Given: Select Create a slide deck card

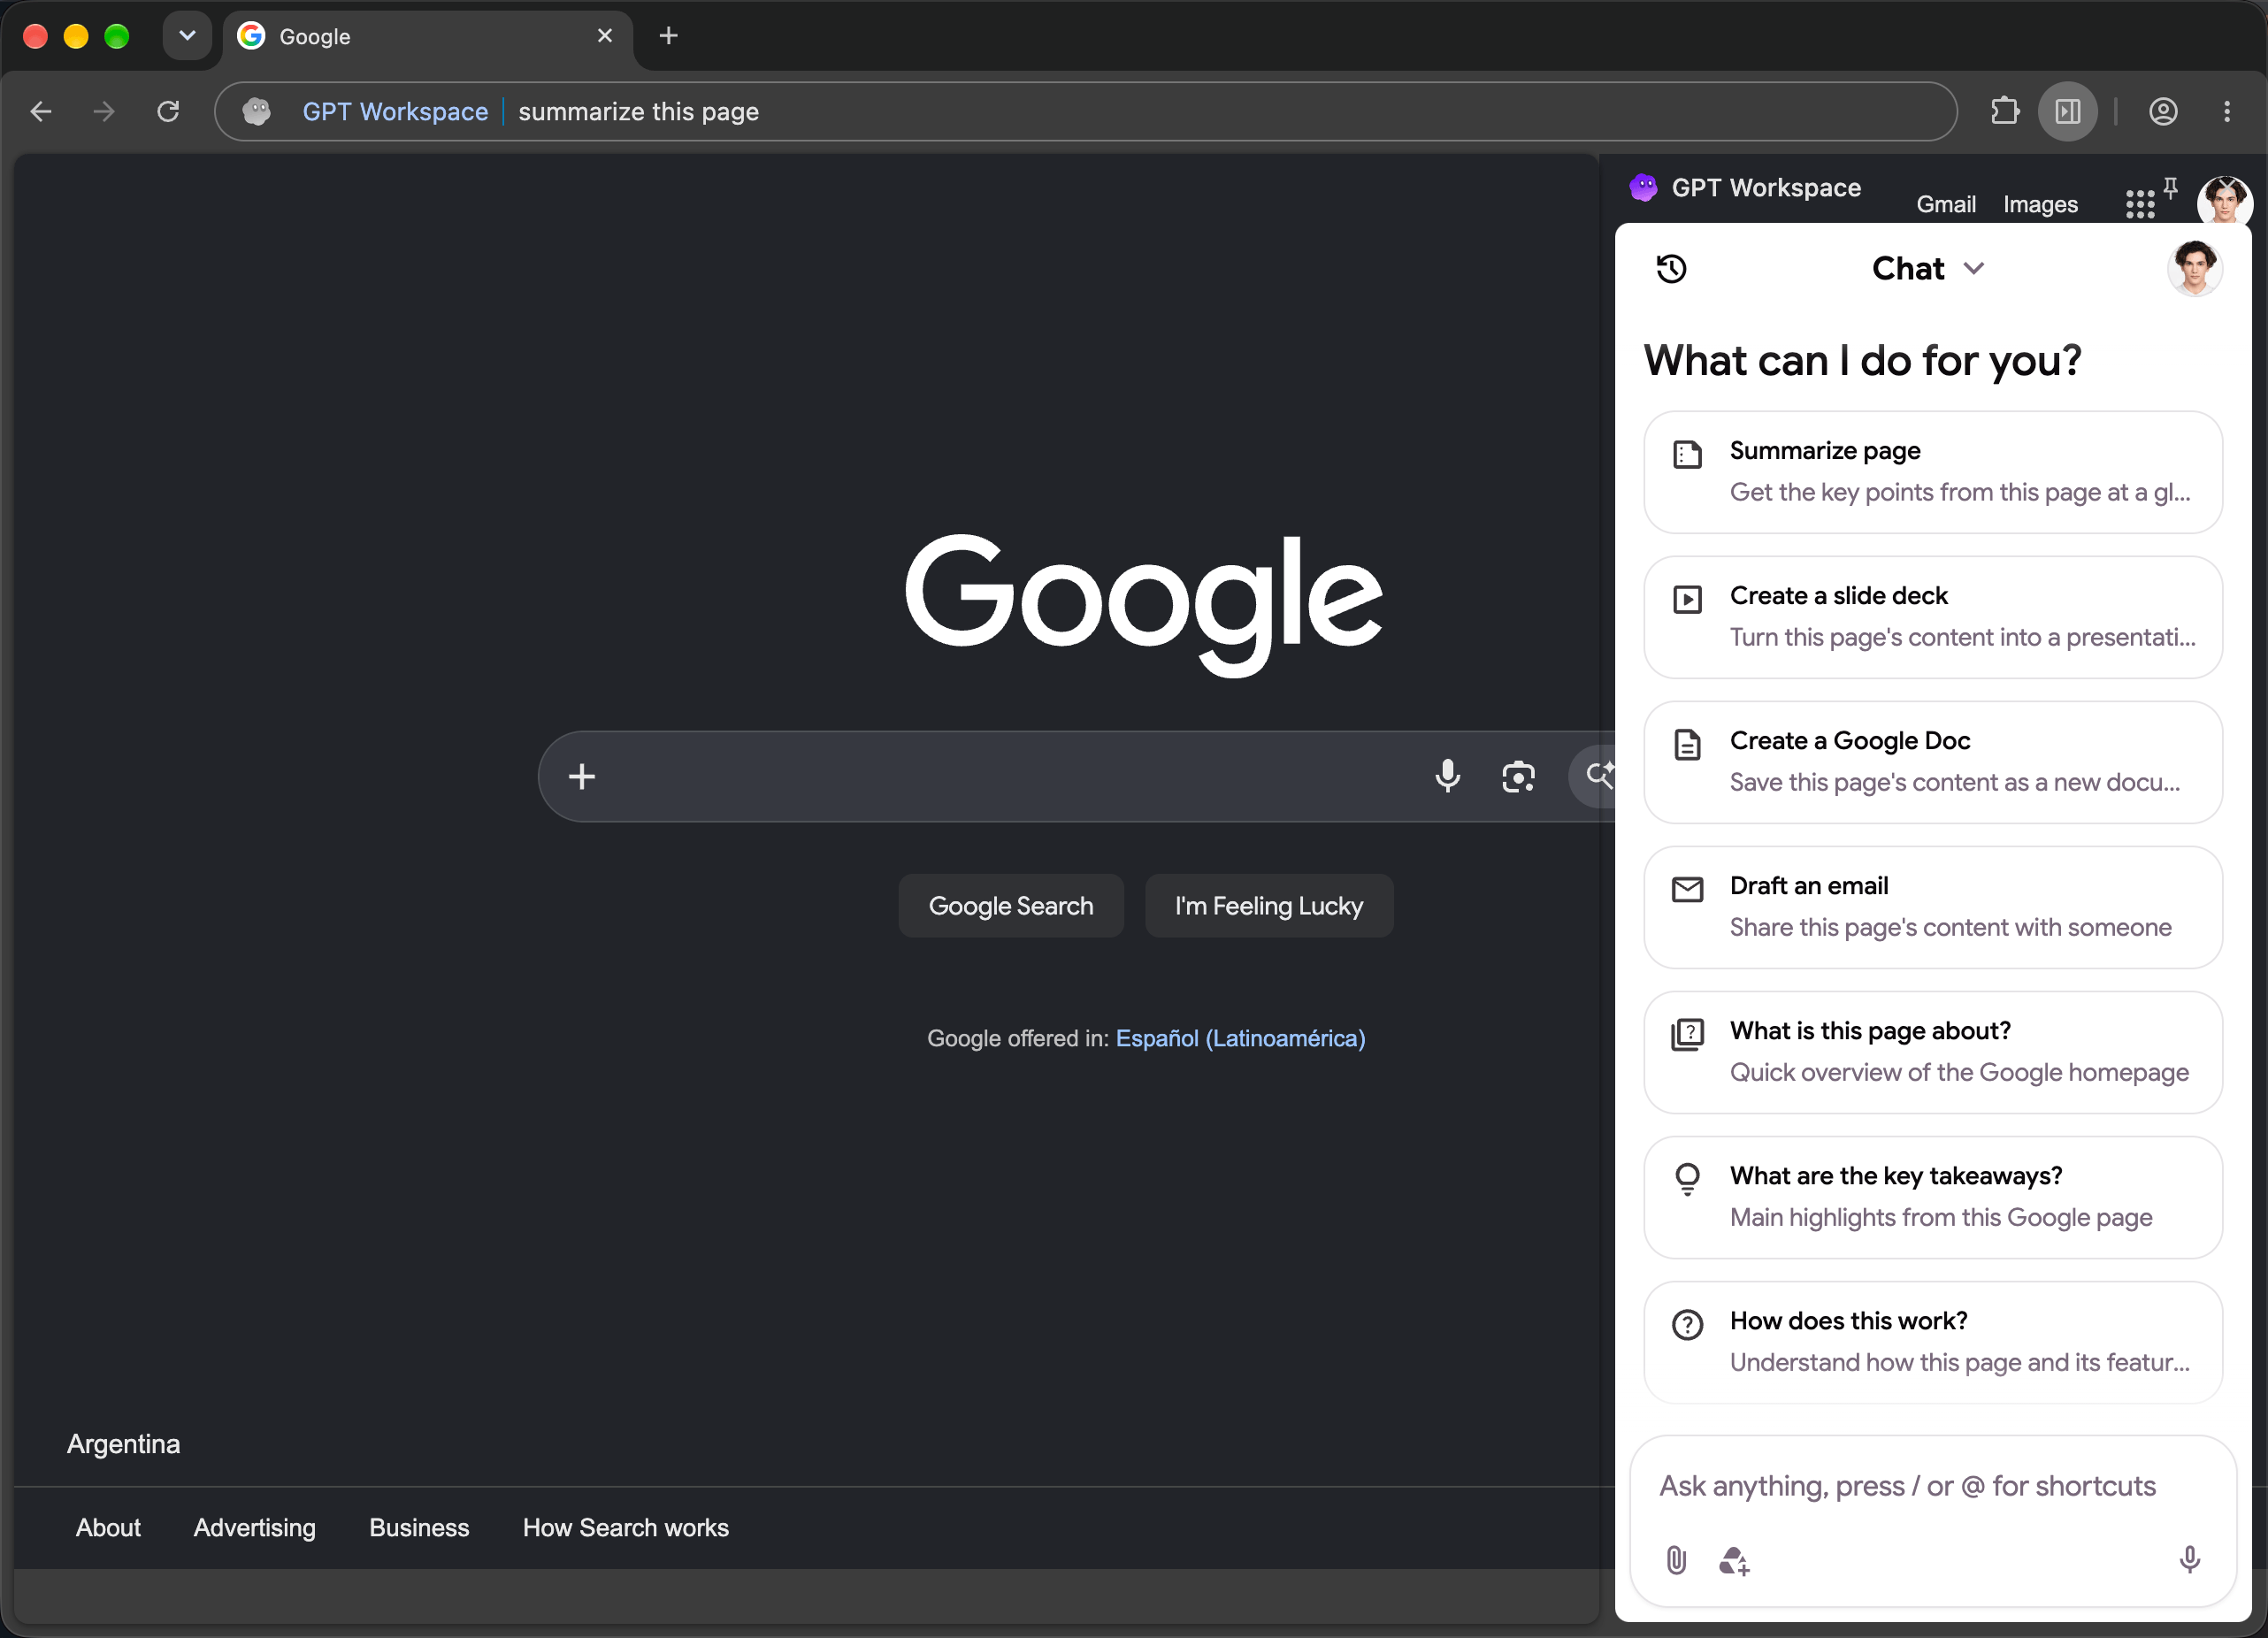Looking at the screenshot, I should tap(1932, 617).
